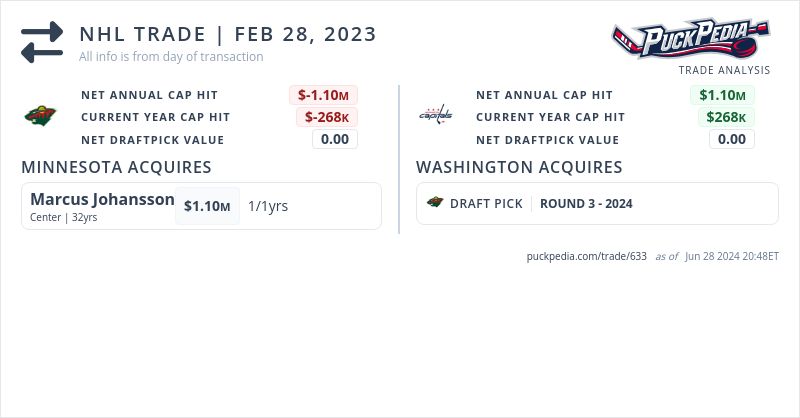The width and height of the screenshot is (800, 418).
Task: Click the Wild logo beside Draft Pick
Action: [434, 203]
